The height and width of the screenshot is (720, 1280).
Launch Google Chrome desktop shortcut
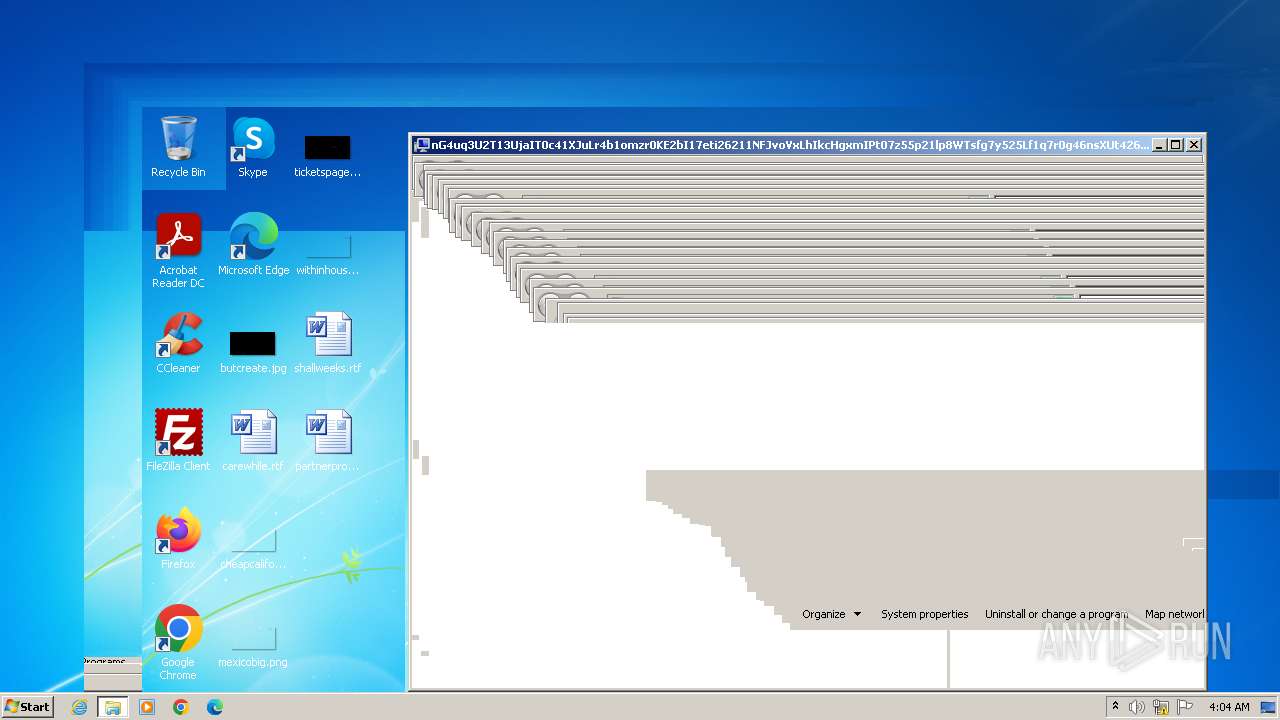pyautogui.click(x=178, y=643)
